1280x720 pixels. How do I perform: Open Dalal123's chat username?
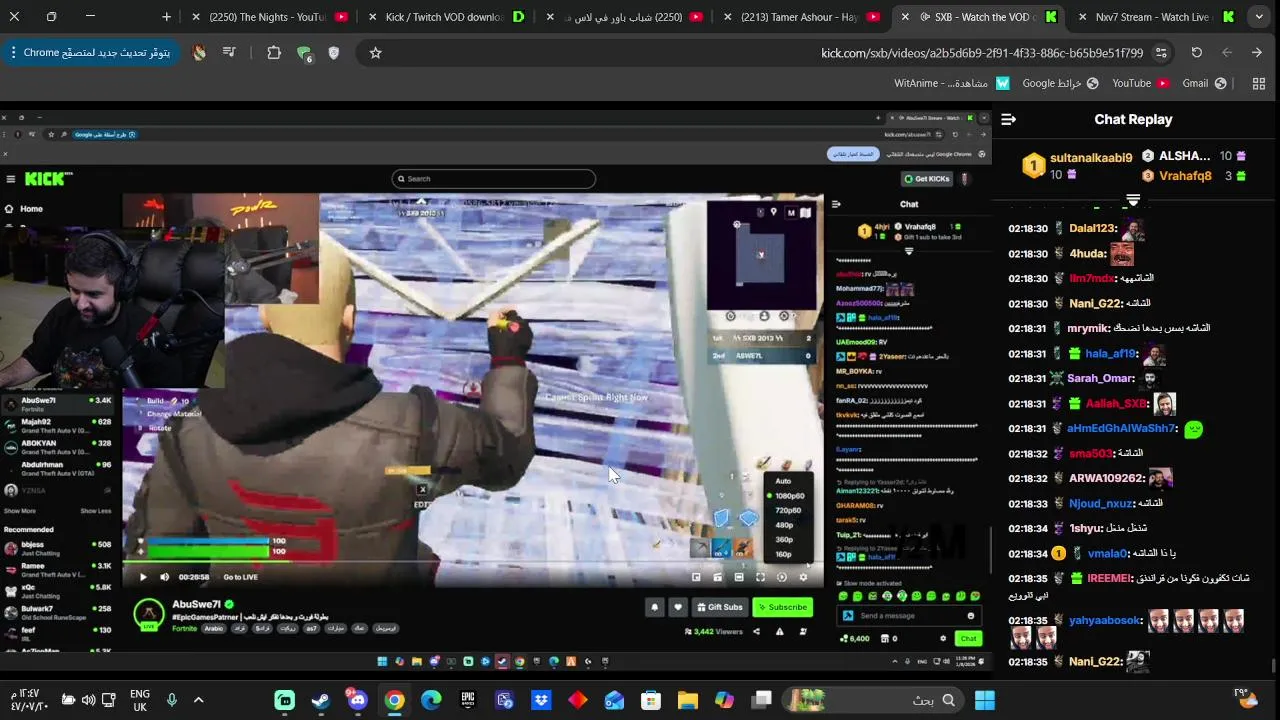1092,228
